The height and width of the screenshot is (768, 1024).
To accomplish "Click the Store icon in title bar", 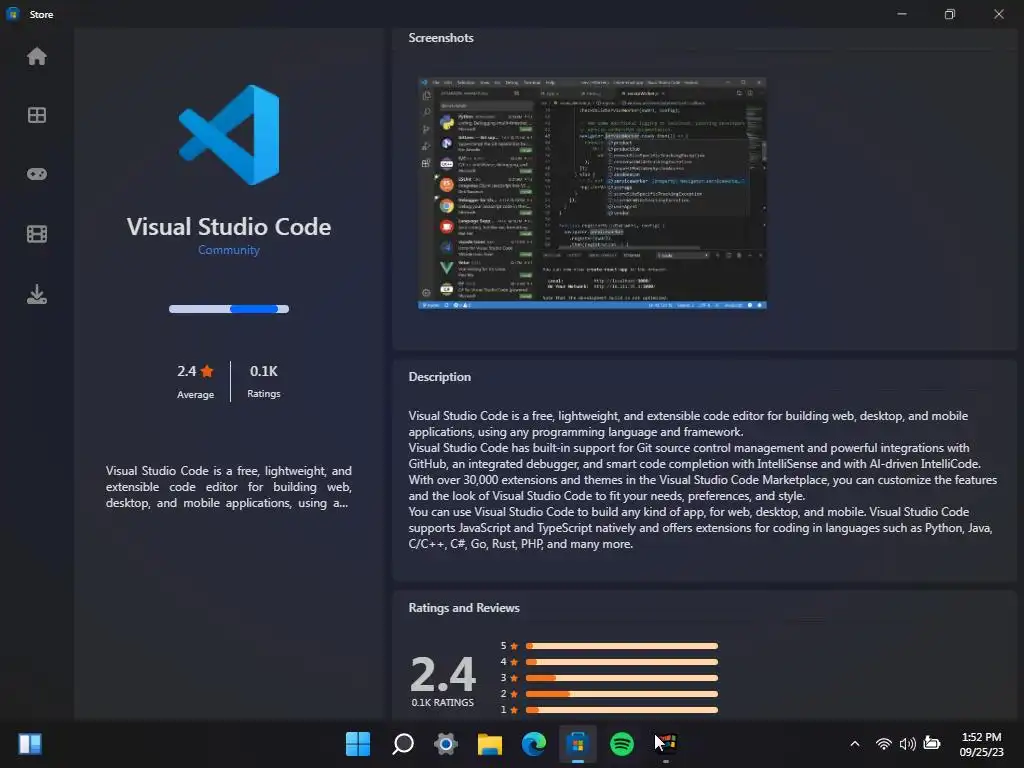I will pyautogui.click(x=13, y=14).
